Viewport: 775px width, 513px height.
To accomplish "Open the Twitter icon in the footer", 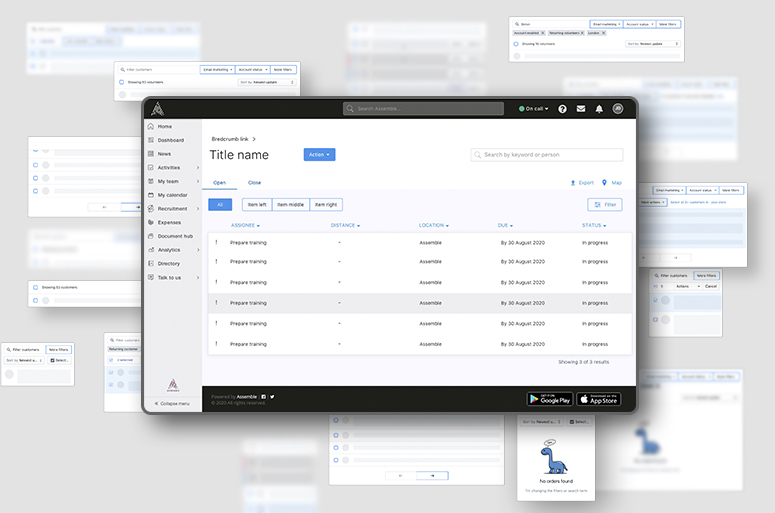I will tap(272, 397).
